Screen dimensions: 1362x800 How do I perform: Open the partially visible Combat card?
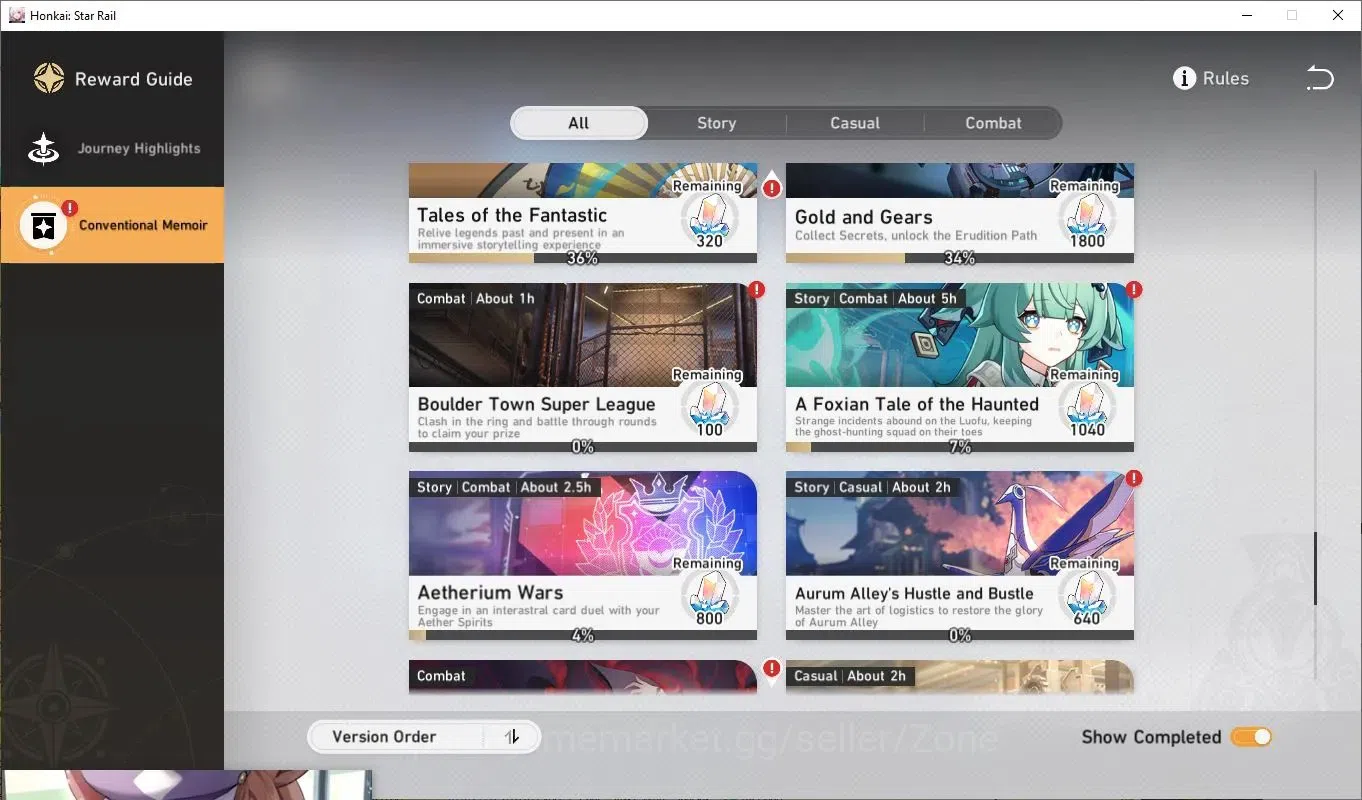coord(583,676)
